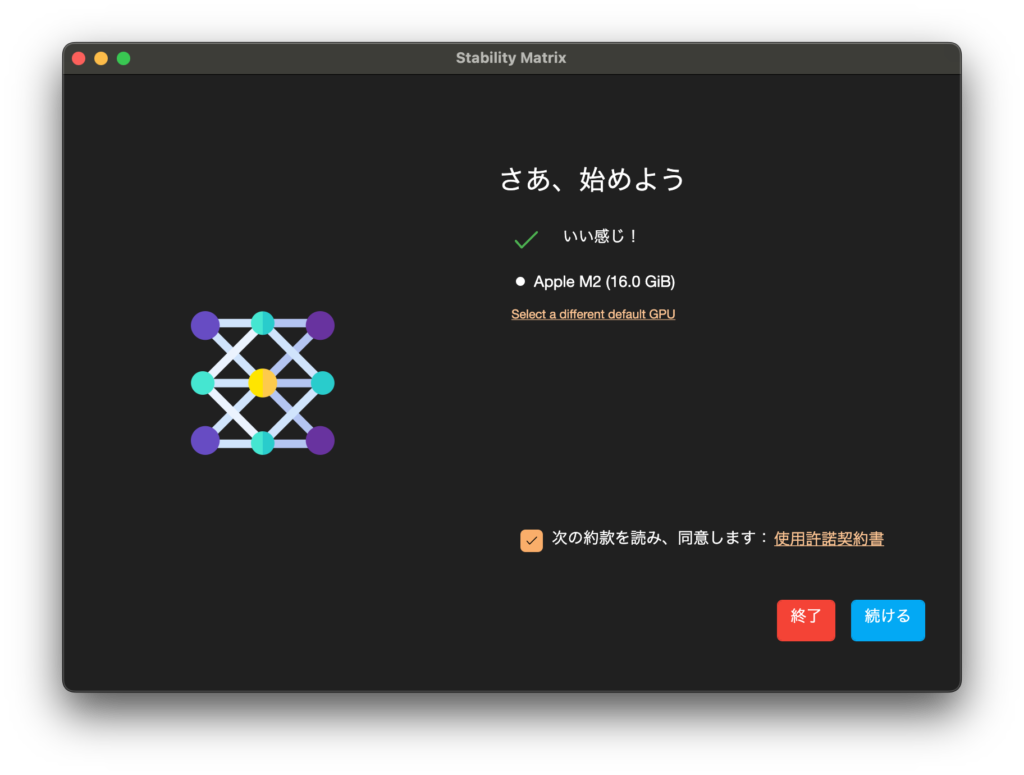This screenshot has height=775, width=1024.
Task: Click the bottom-left purple node of the logo
Action: 205,441
